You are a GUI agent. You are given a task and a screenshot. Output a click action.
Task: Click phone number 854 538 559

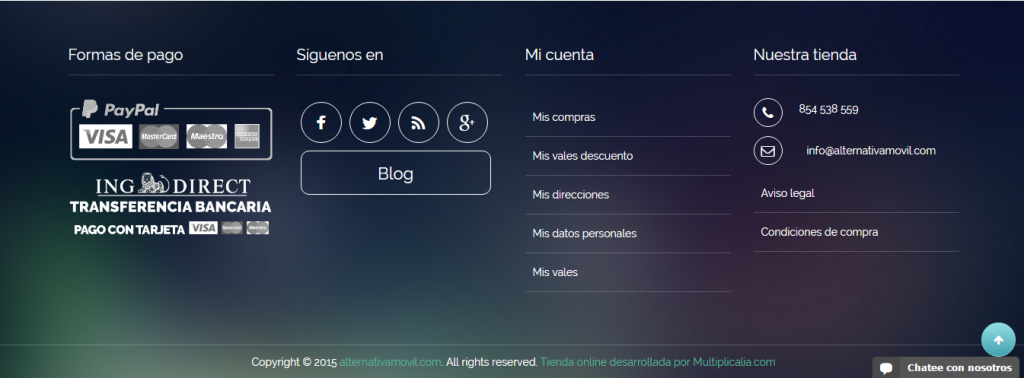[829, 110]
